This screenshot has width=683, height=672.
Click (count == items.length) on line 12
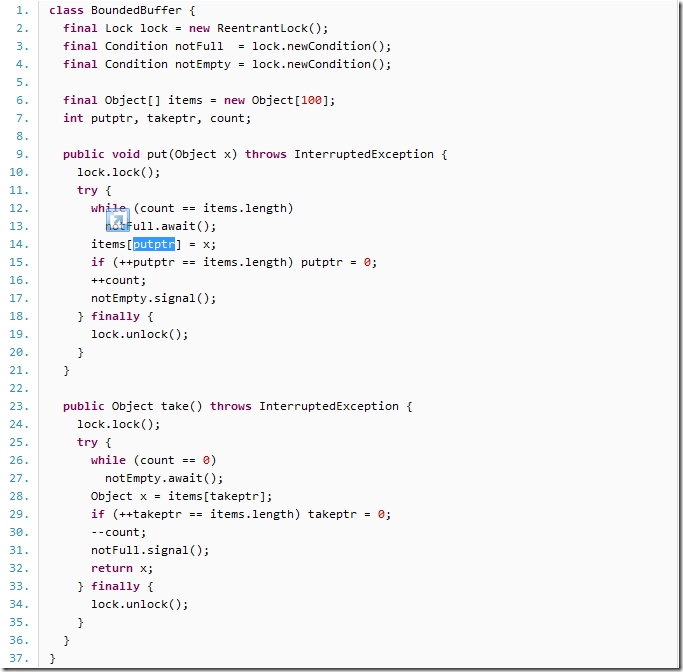pyautogui.click(x=213, y=208)
